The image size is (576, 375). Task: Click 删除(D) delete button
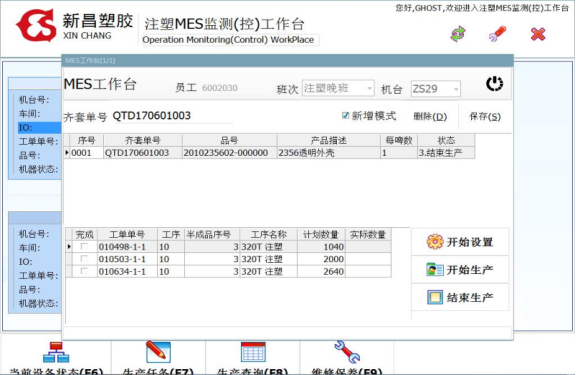tap(430, 116)
